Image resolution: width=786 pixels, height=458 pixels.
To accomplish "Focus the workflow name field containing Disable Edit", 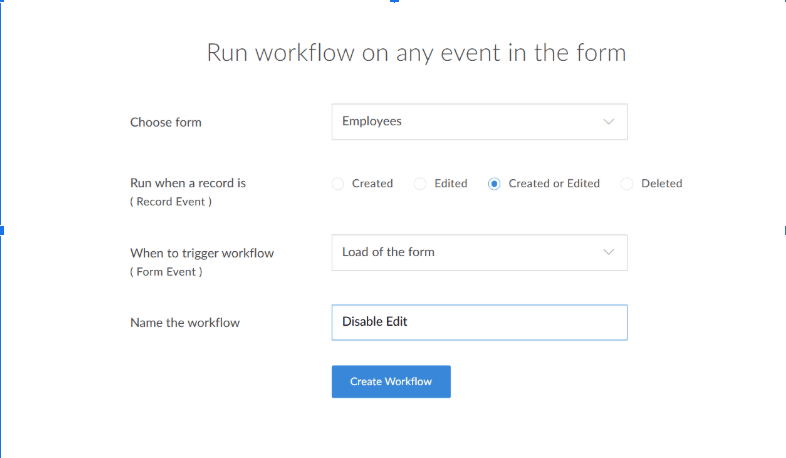I will tap(479, 322).
